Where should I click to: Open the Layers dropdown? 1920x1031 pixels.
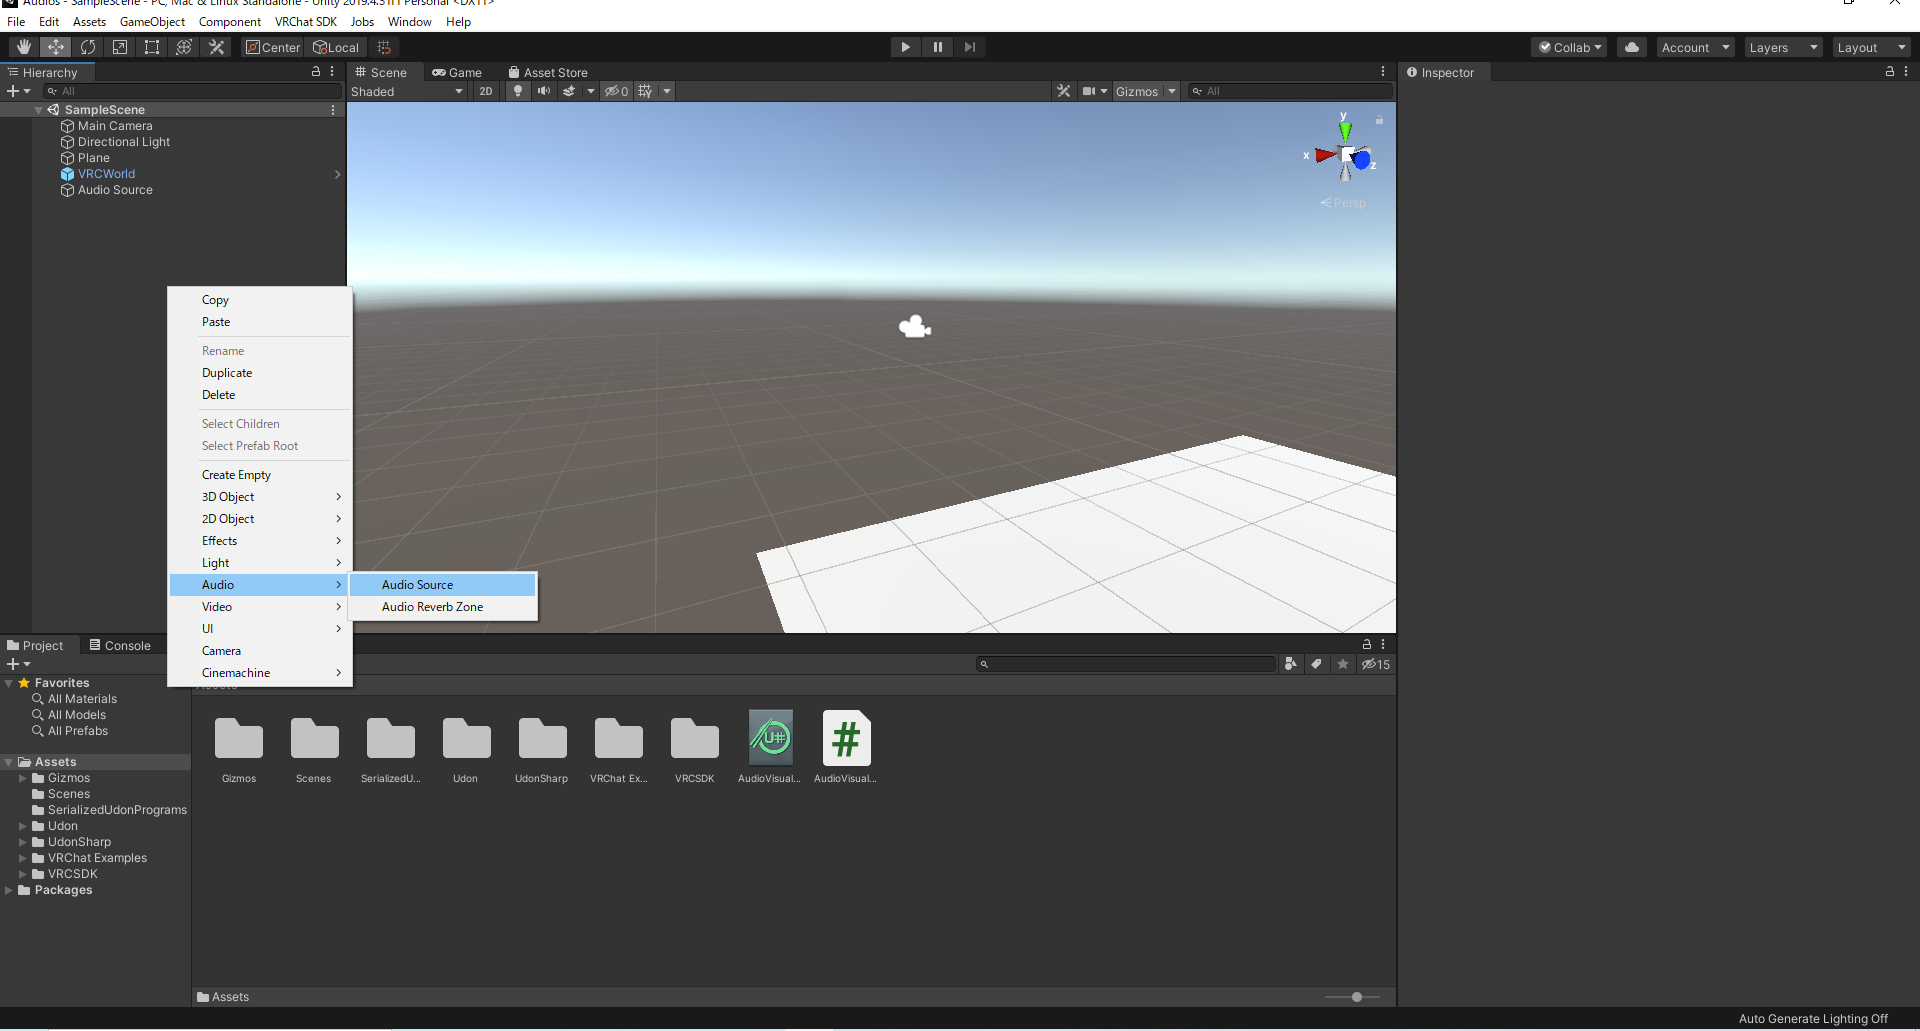pos(1783,47)
